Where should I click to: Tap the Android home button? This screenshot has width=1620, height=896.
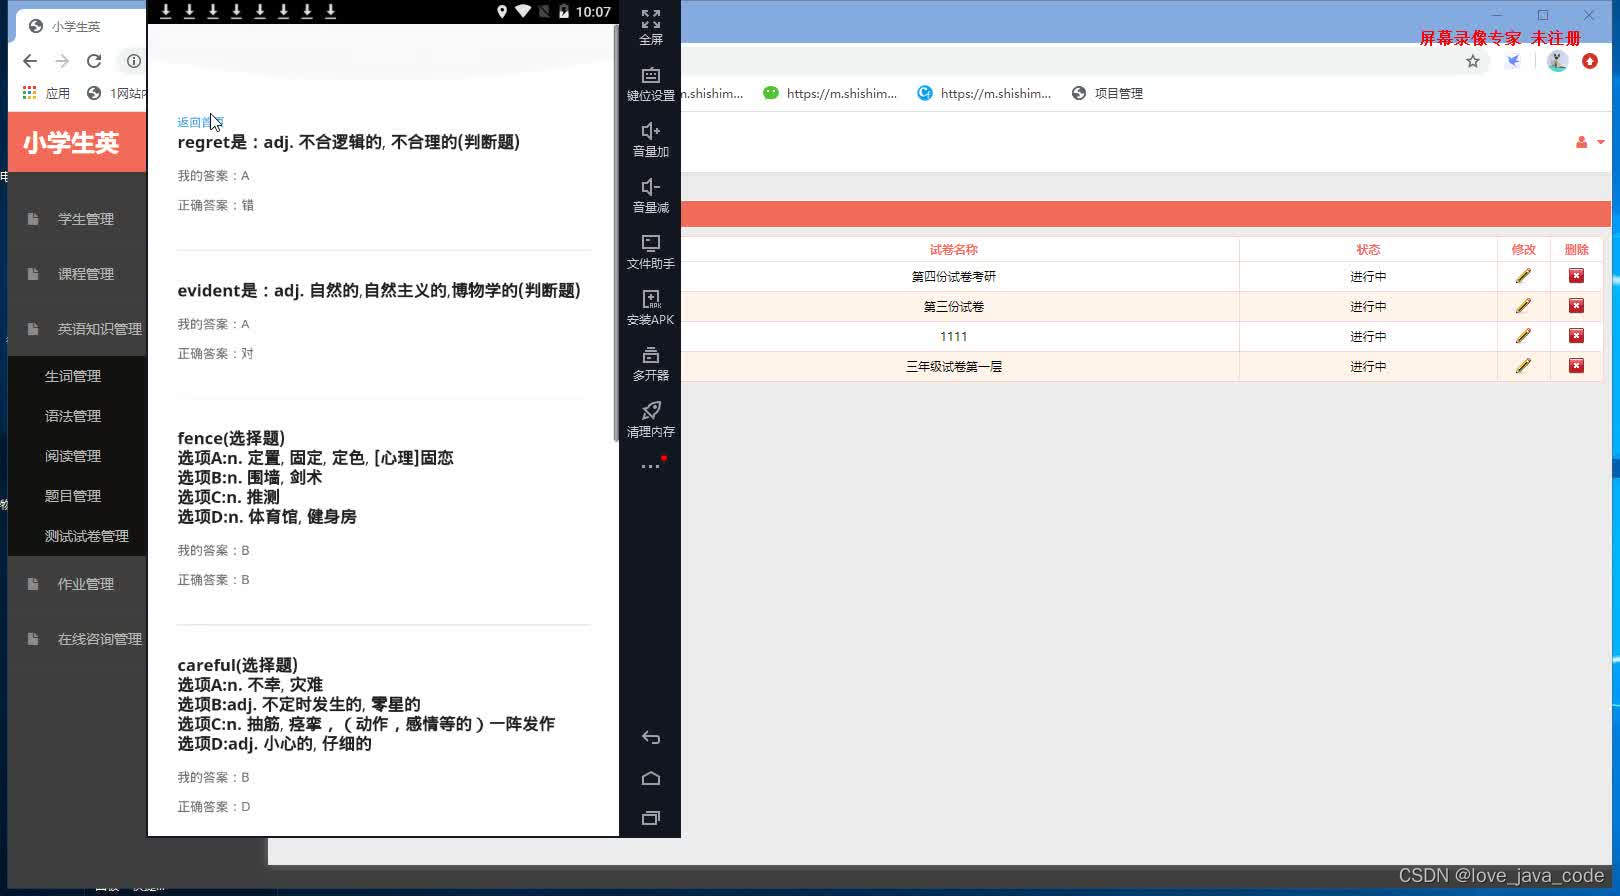pos(651,778)
